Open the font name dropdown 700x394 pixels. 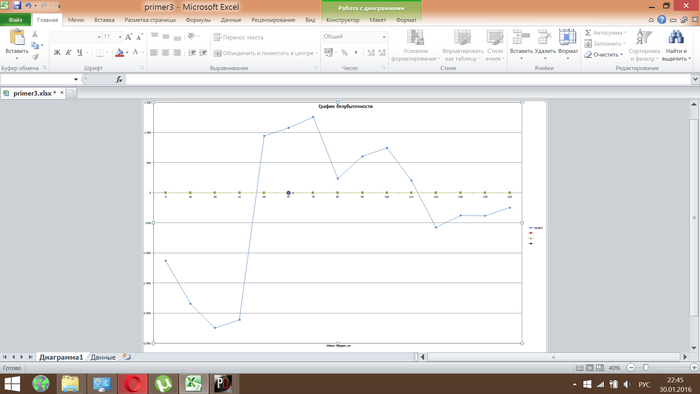(x=99, y=37)
